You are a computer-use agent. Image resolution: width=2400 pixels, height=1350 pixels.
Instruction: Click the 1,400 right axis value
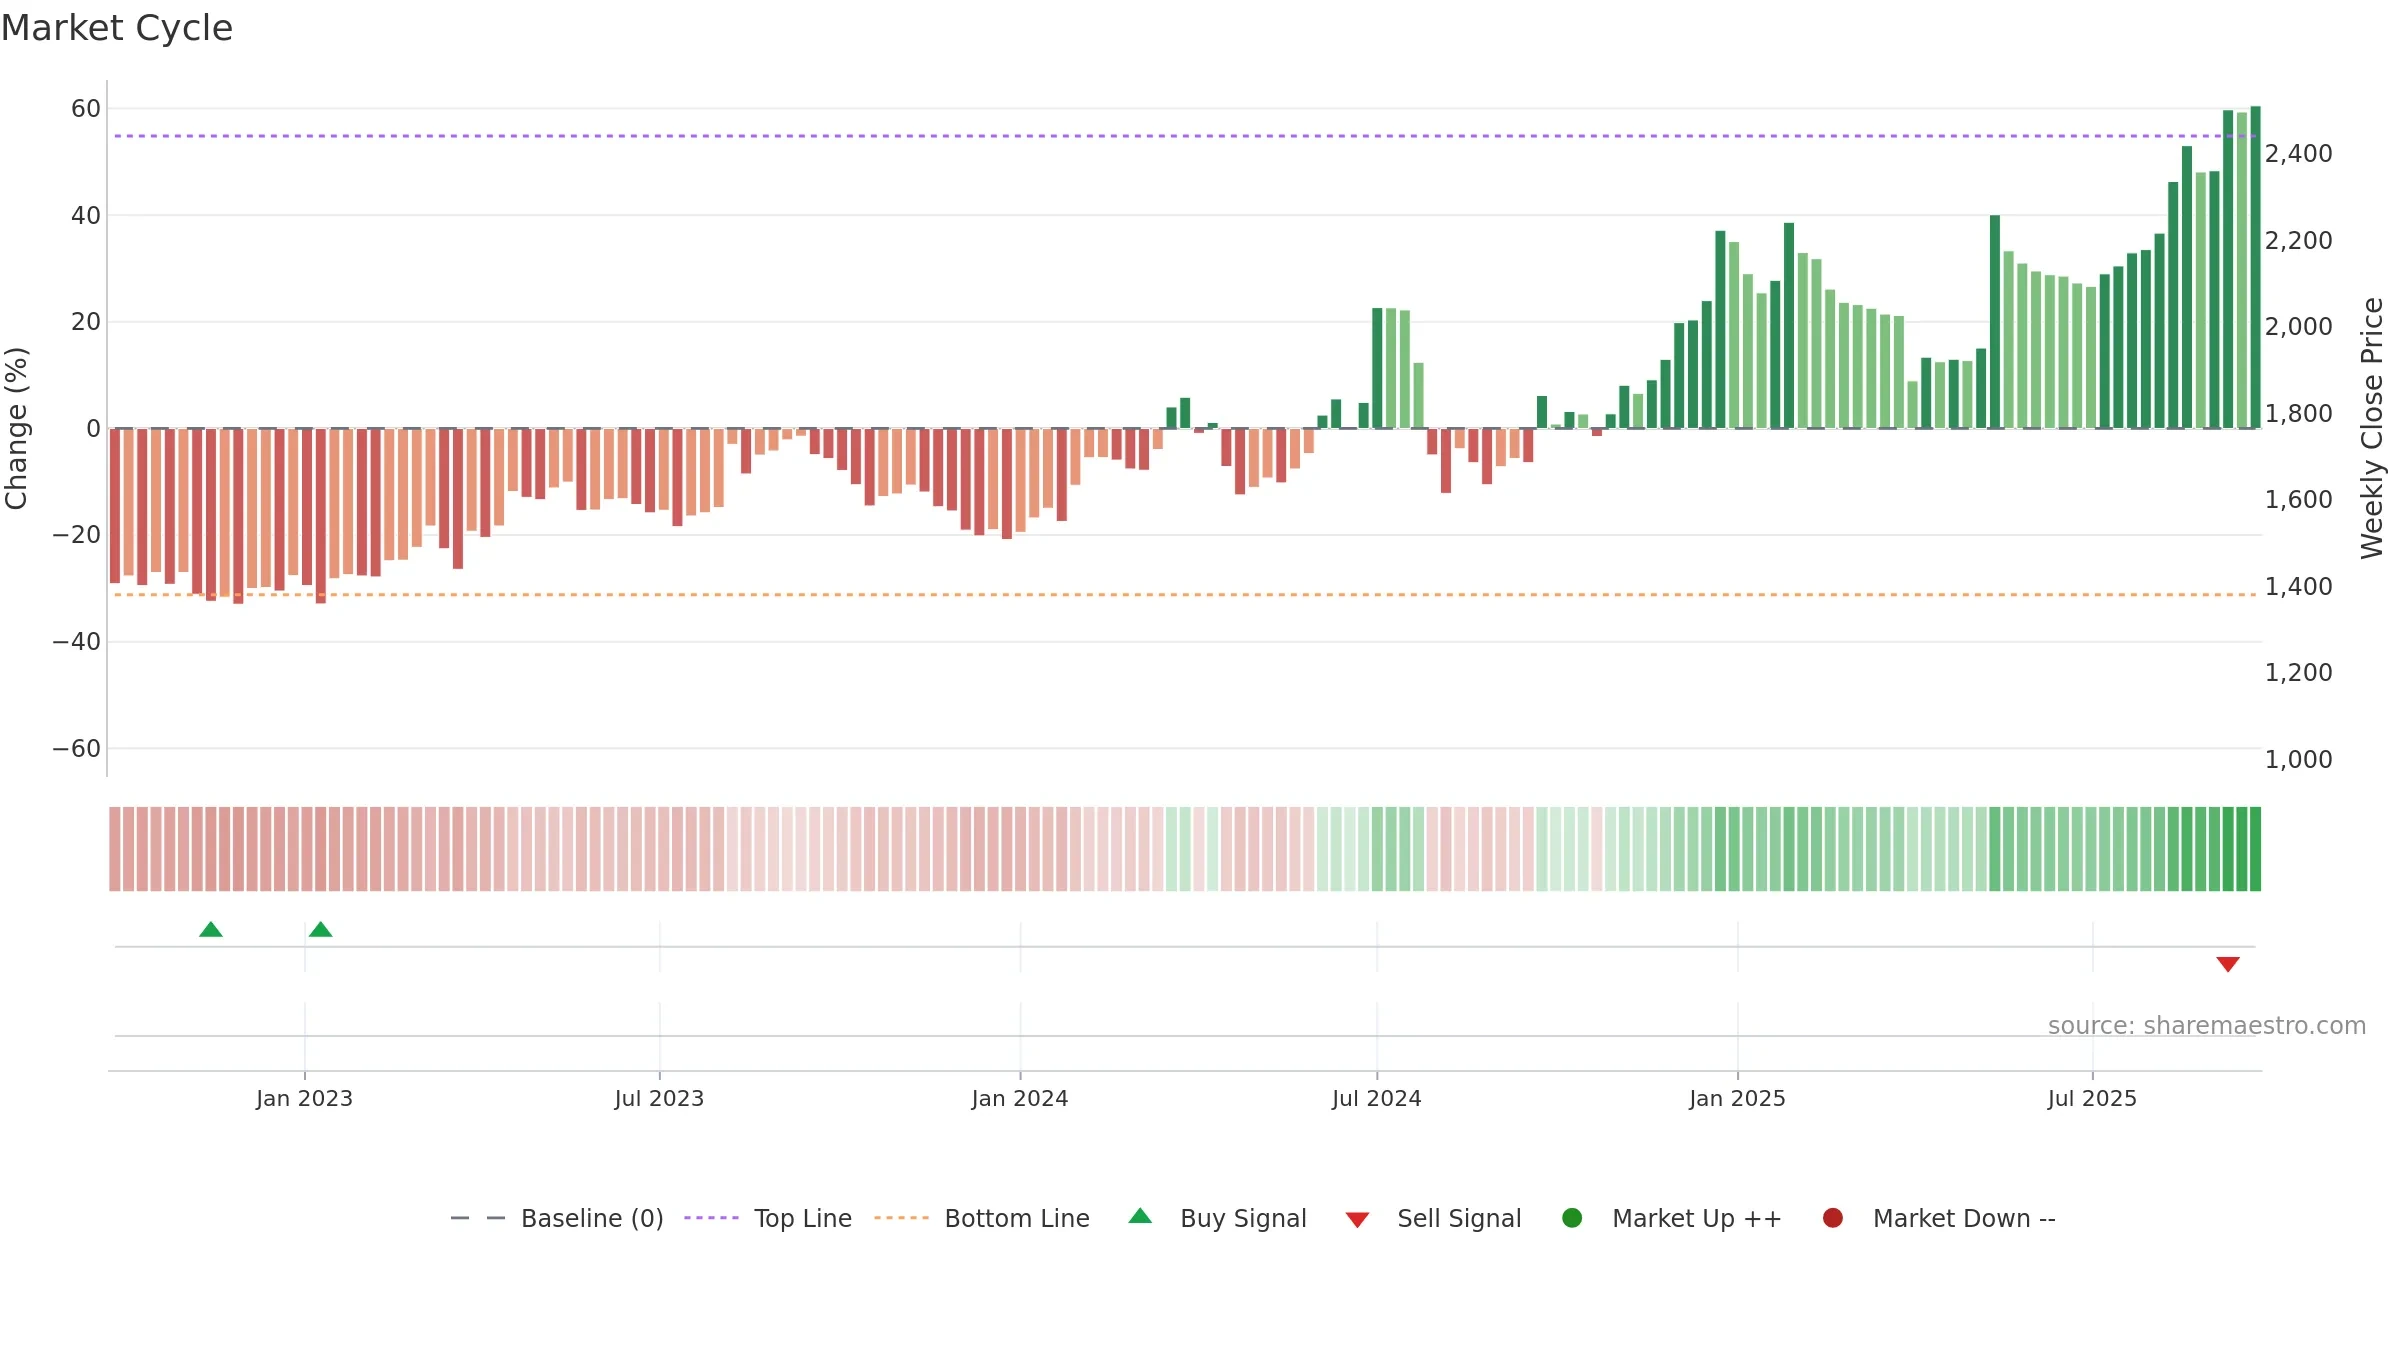point(2298,587)
